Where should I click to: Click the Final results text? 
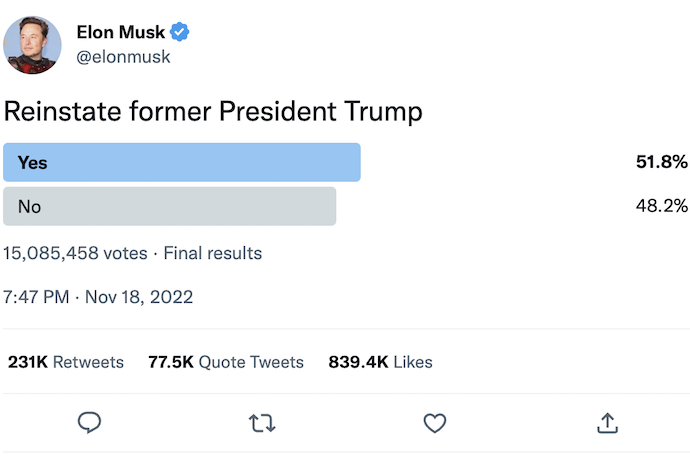212,253
